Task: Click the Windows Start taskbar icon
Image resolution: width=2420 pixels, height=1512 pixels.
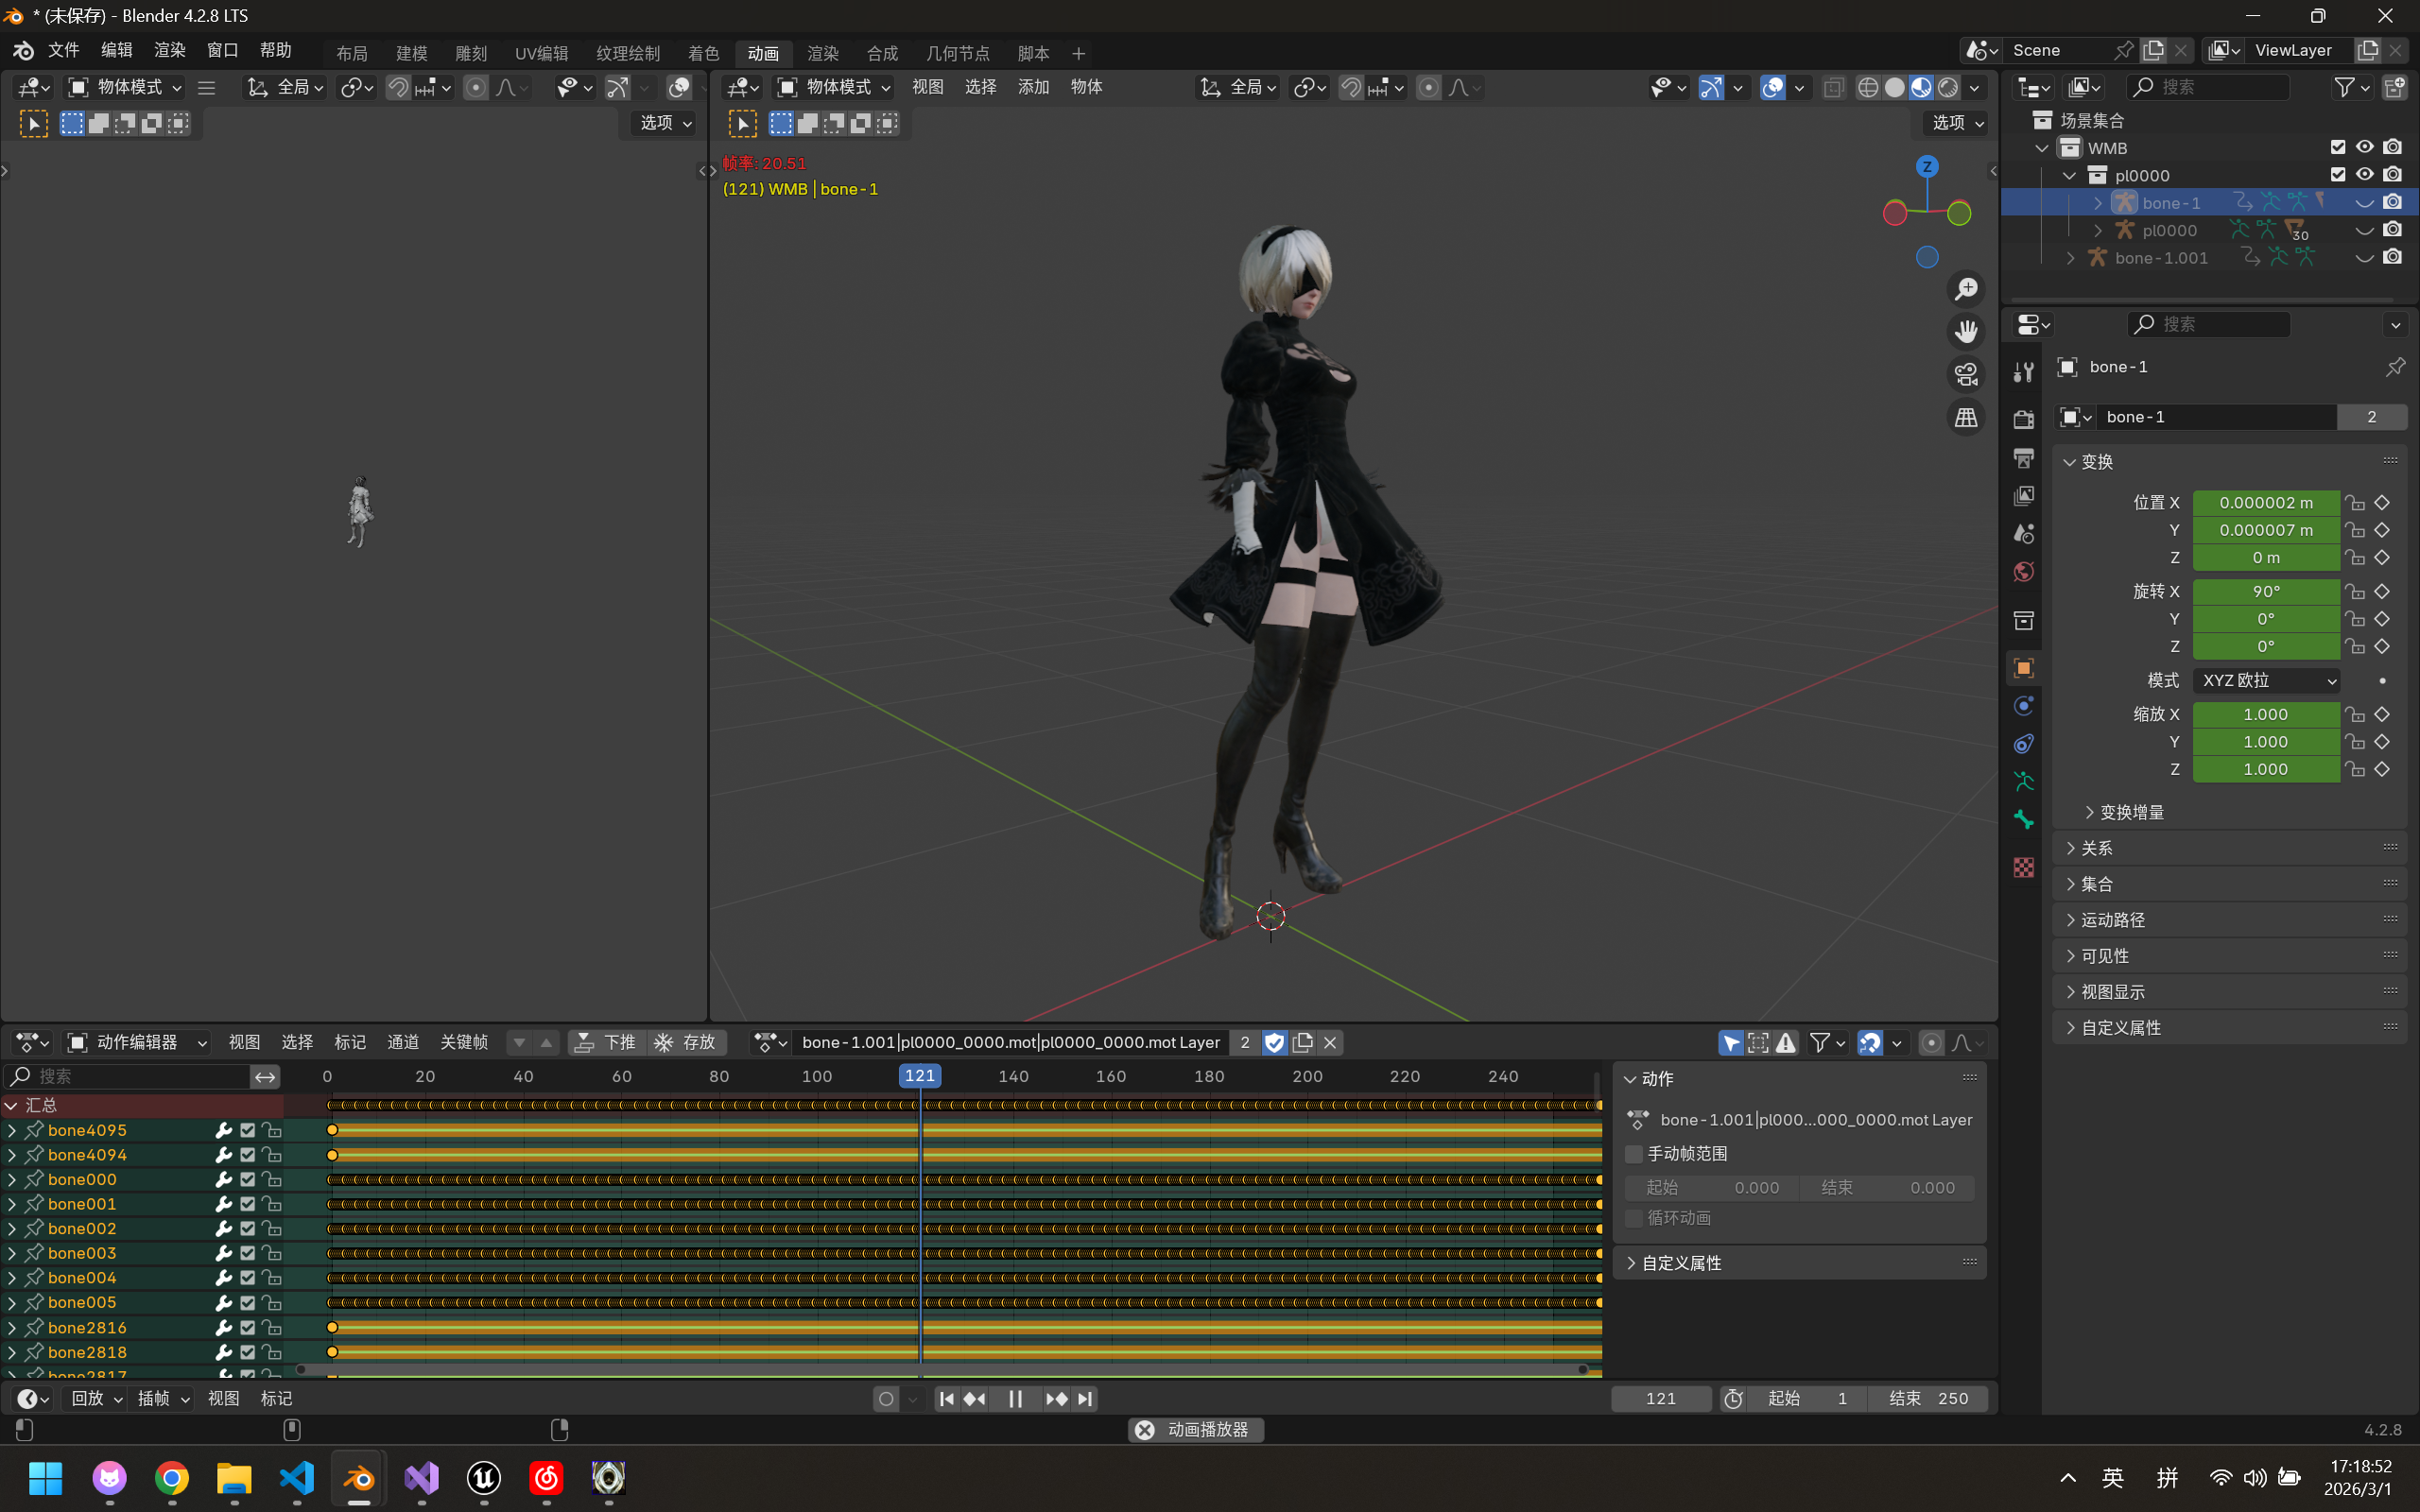Action: [46, 1477]
